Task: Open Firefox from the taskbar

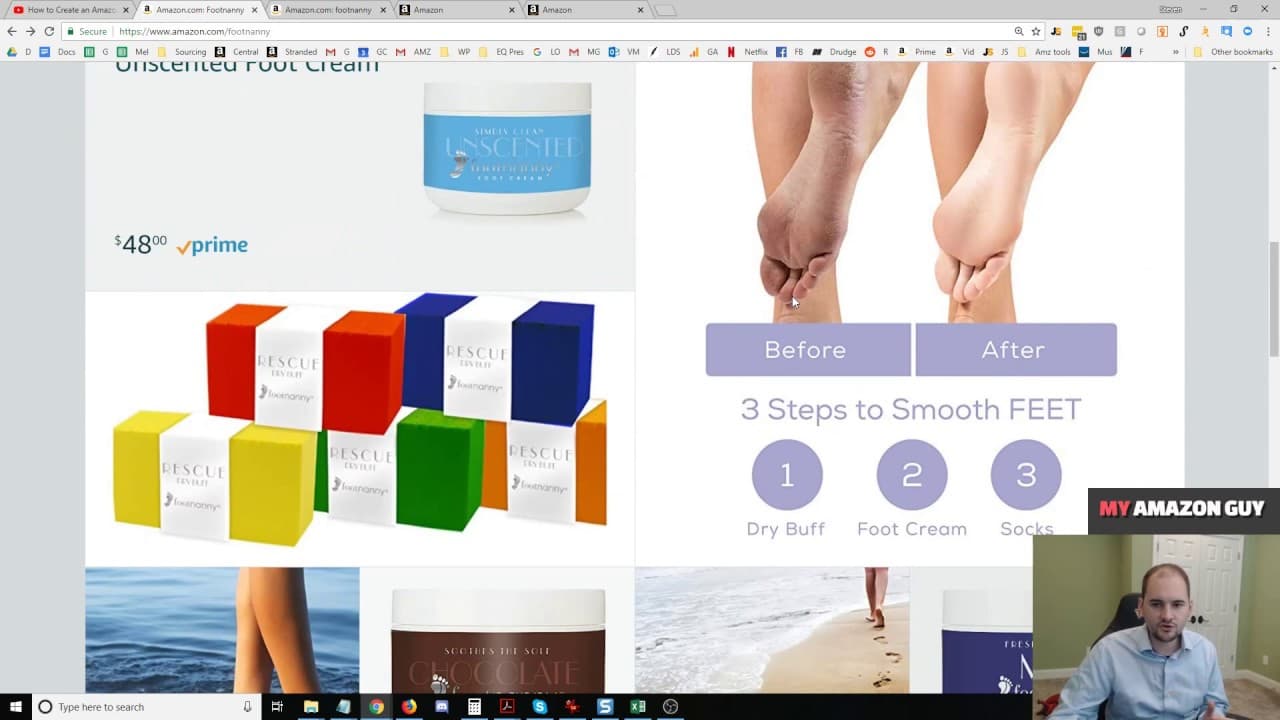Action: pos(408,707)
